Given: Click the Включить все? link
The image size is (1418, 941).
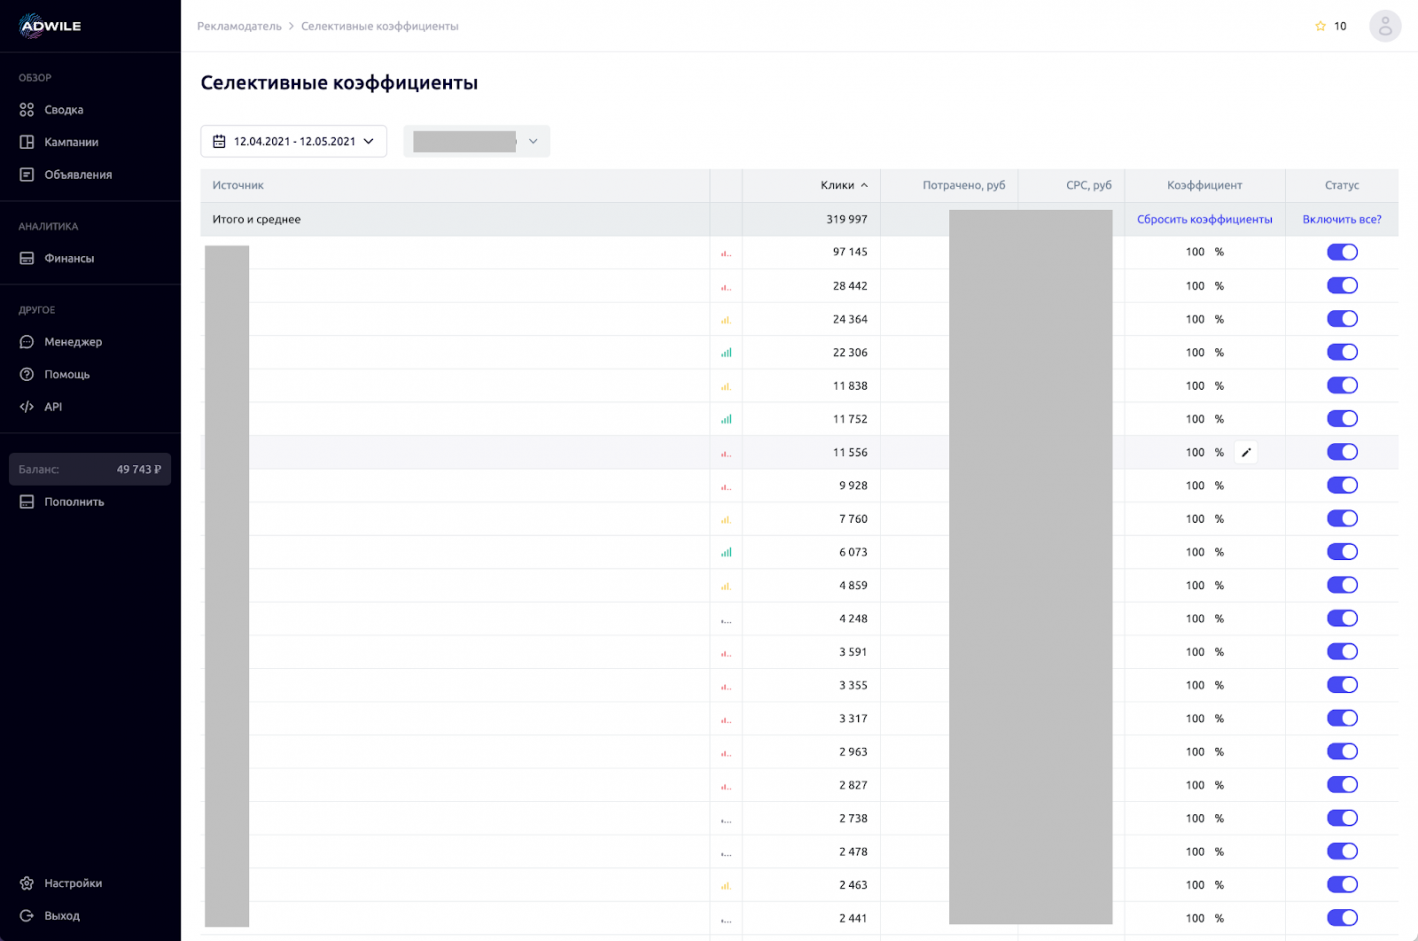Looking at the screenshot, I should [x=1341, y=220].
